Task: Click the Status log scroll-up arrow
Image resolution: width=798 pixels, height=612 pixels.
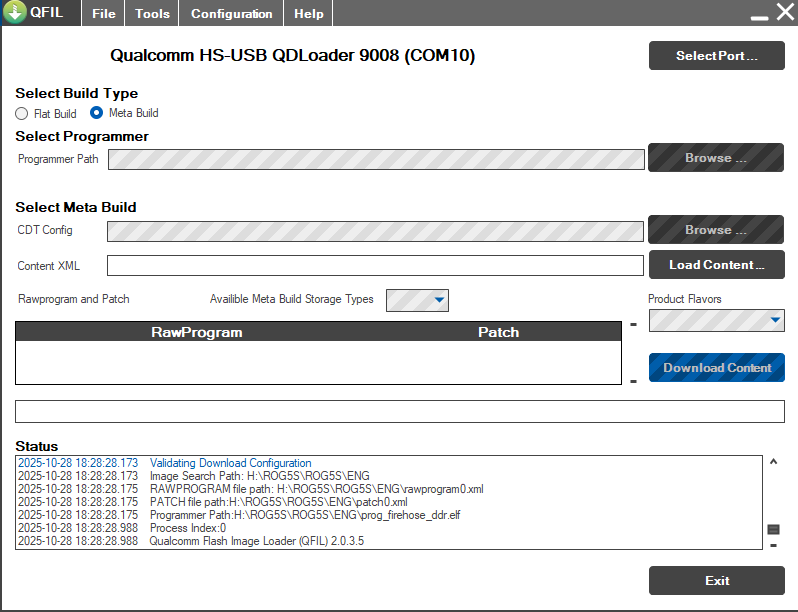Action: (x=774, y=461)
